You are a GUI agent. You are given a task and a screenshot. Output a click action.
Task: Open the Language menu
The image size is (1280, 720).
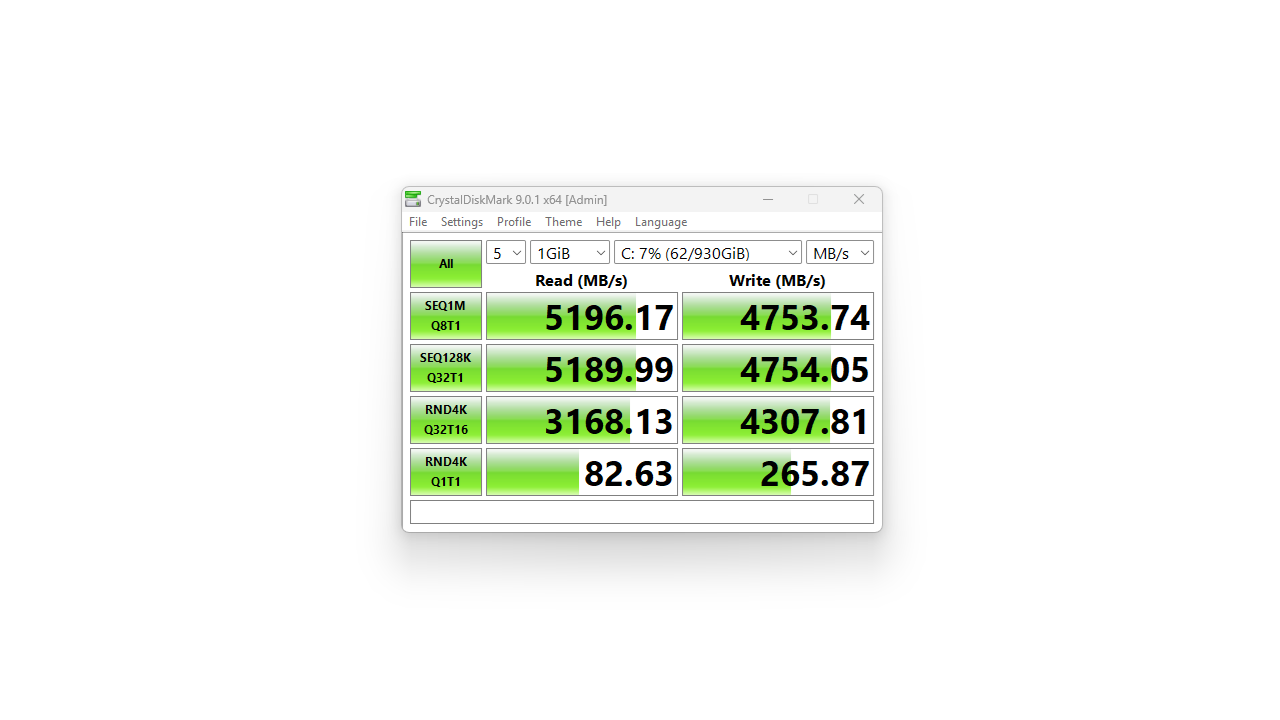tap(661, 222)
